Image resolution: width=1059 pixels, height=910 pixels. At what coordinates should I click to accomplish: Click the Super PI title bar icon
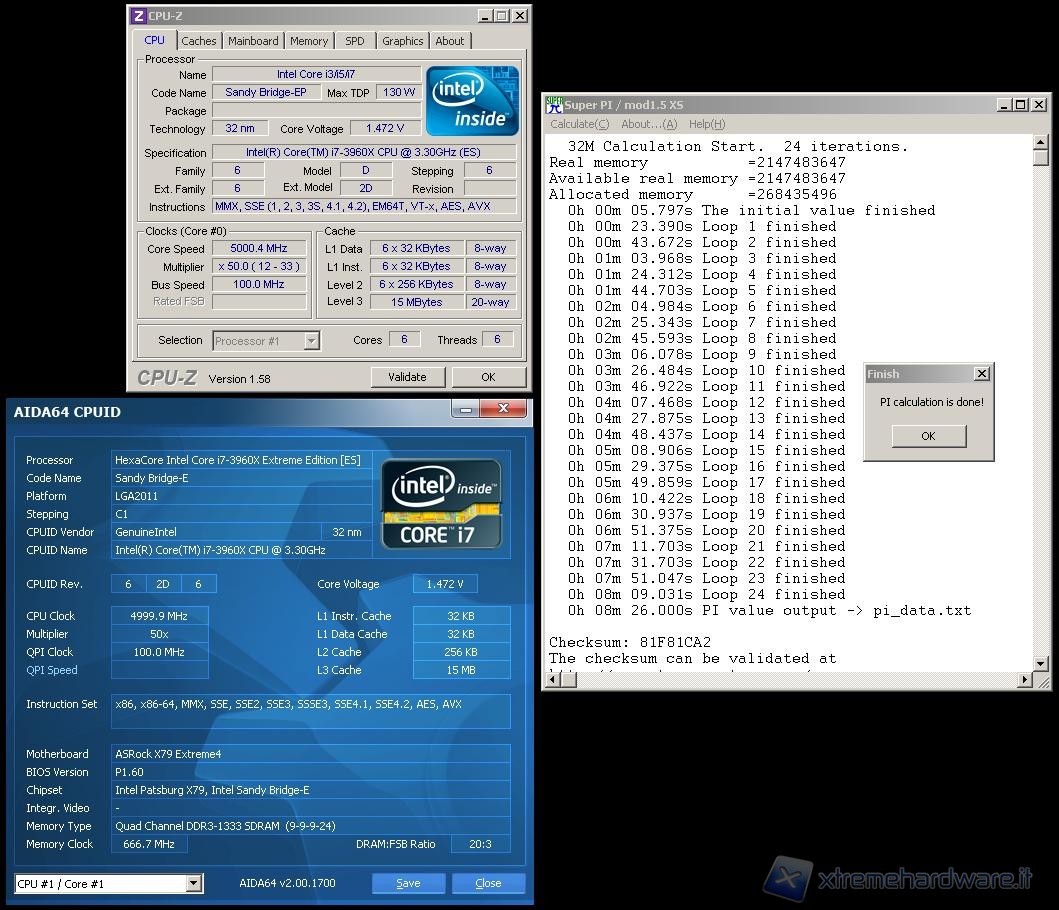[554, 105]
